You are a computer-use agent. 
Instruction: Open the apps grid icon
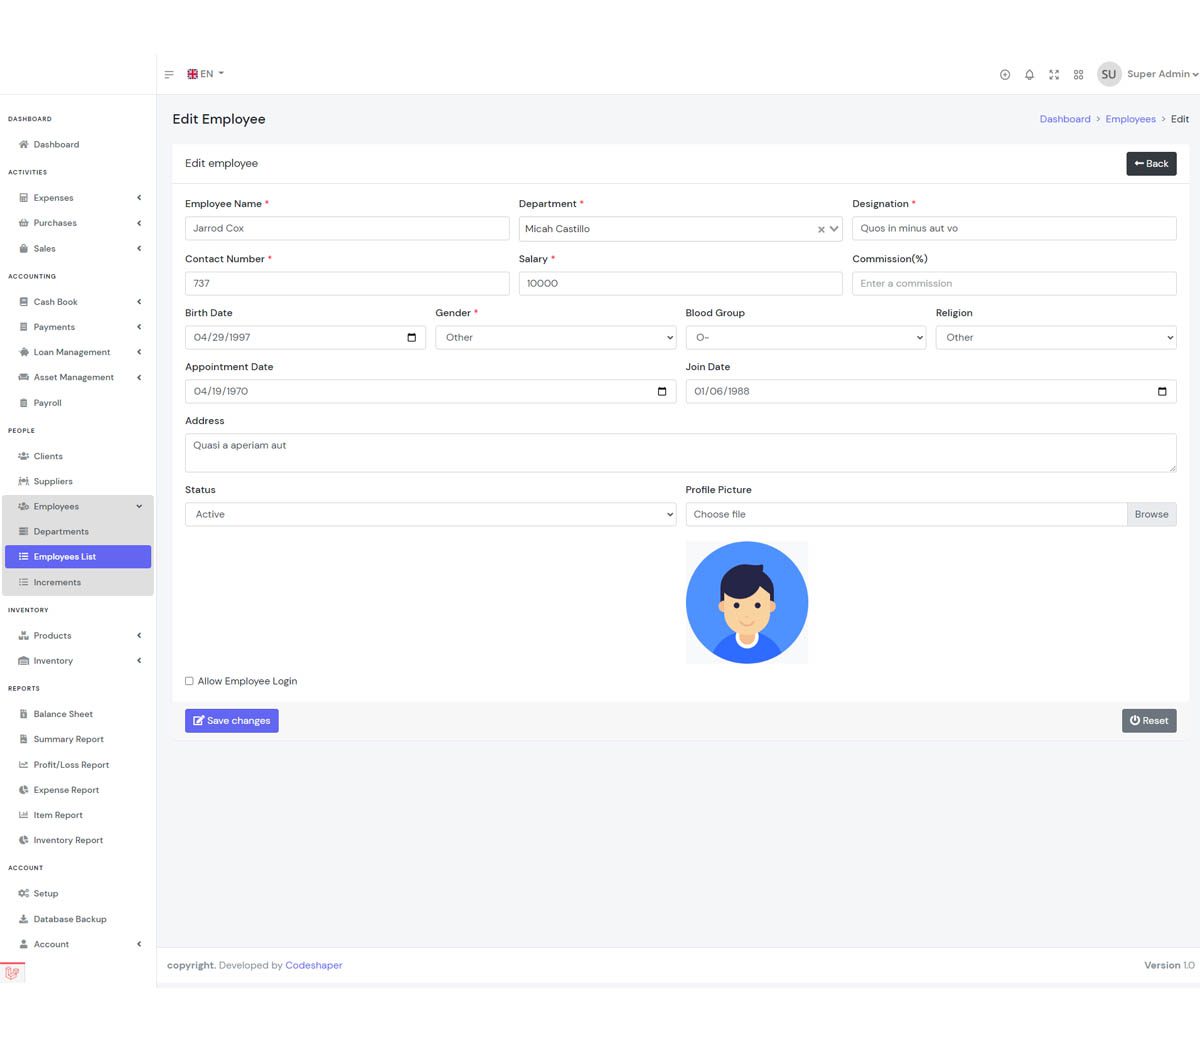[x=1078, y=75]
